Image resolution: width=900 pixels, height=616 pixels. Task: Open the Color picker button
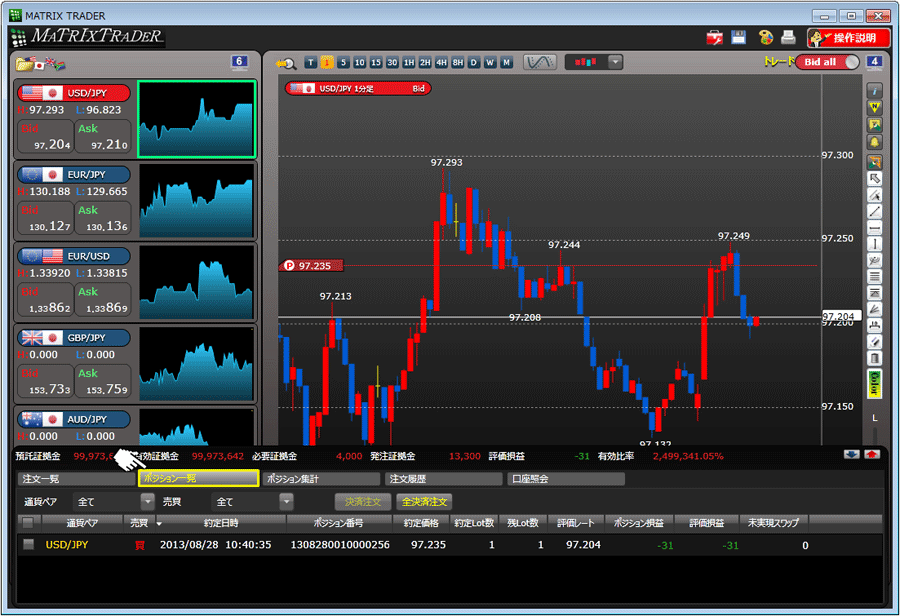[874, 383]
